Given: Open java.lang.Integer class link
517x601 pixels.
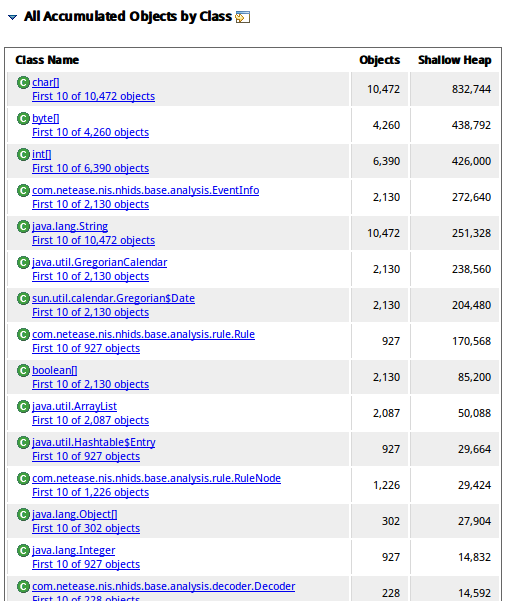Looking at the screenshot, I should (x=74, y=550).
